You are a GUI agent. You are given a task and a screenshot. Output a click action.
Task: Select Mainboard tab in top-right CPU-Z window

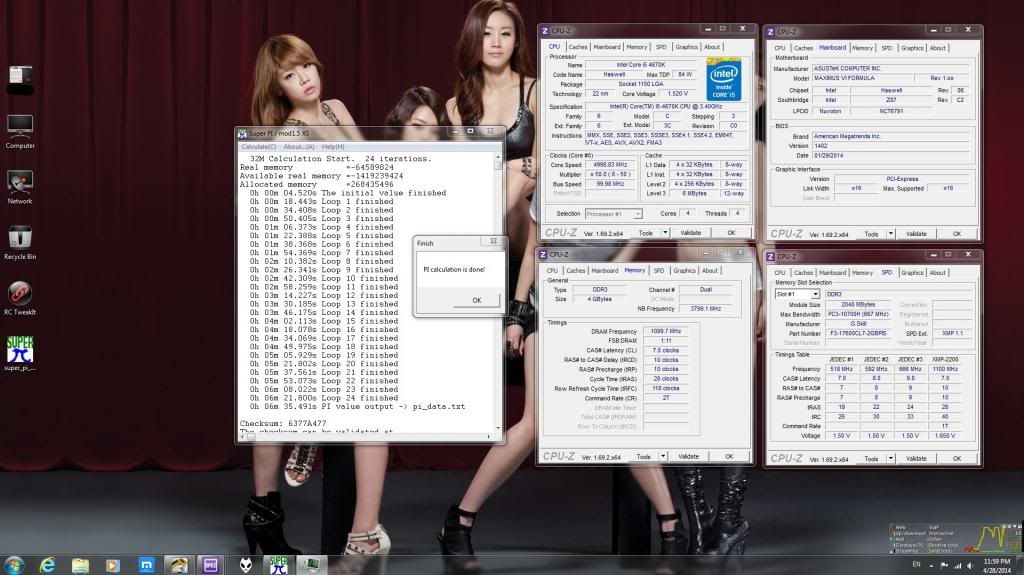(x=832, y=48)
